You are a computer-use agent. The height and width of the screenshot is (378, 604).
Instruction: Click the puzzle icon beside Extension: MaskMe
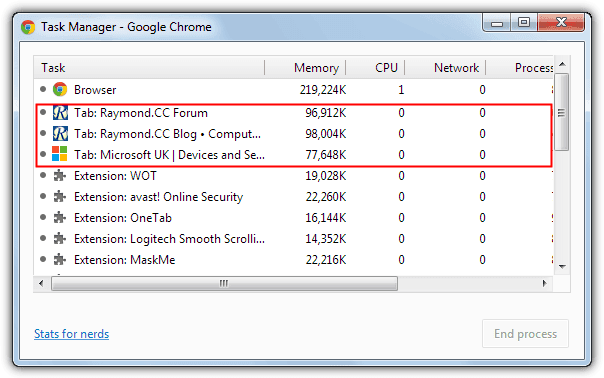(x=59, y=259)
